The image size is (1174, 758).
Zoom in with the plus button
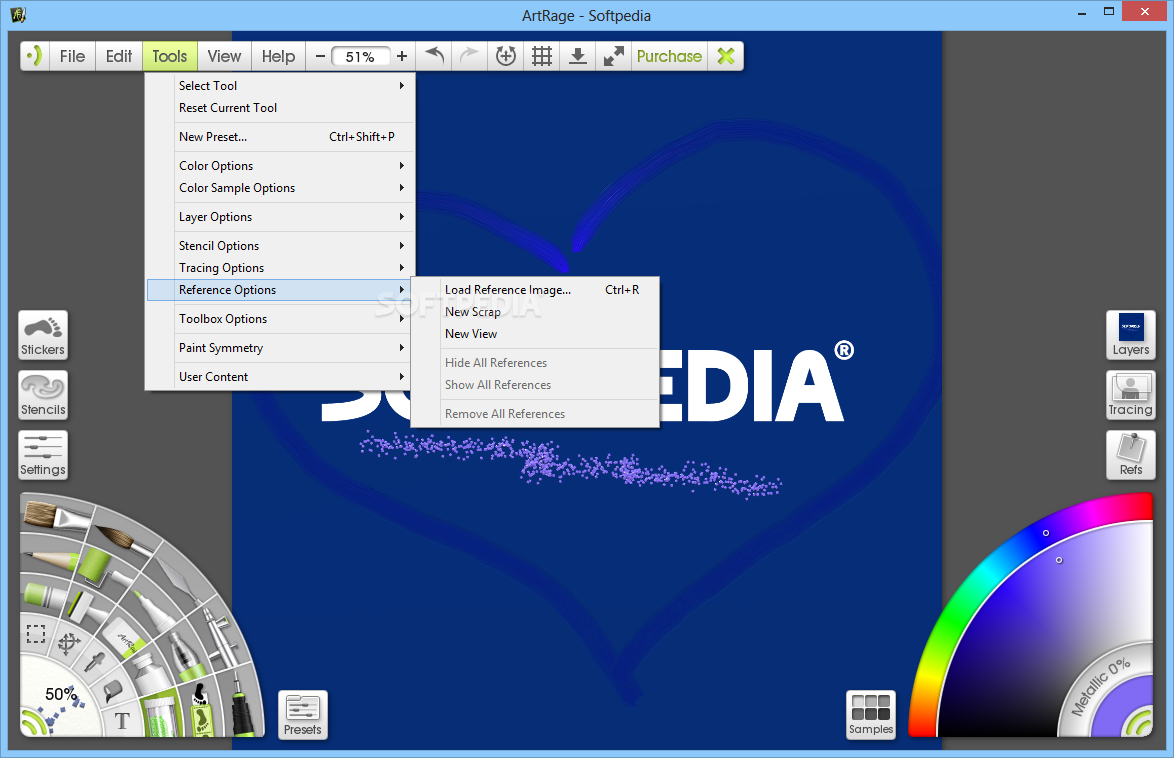coord(402,56)
